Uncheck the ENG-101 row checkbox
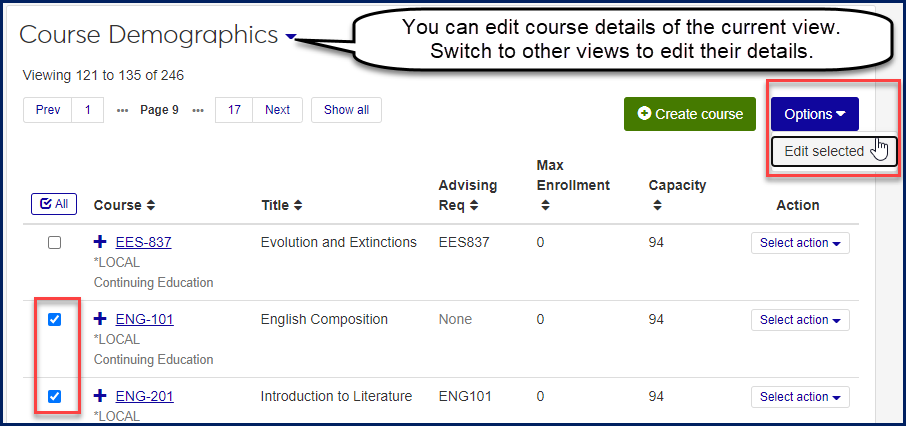Screen dimensions: 906x426 55,319
